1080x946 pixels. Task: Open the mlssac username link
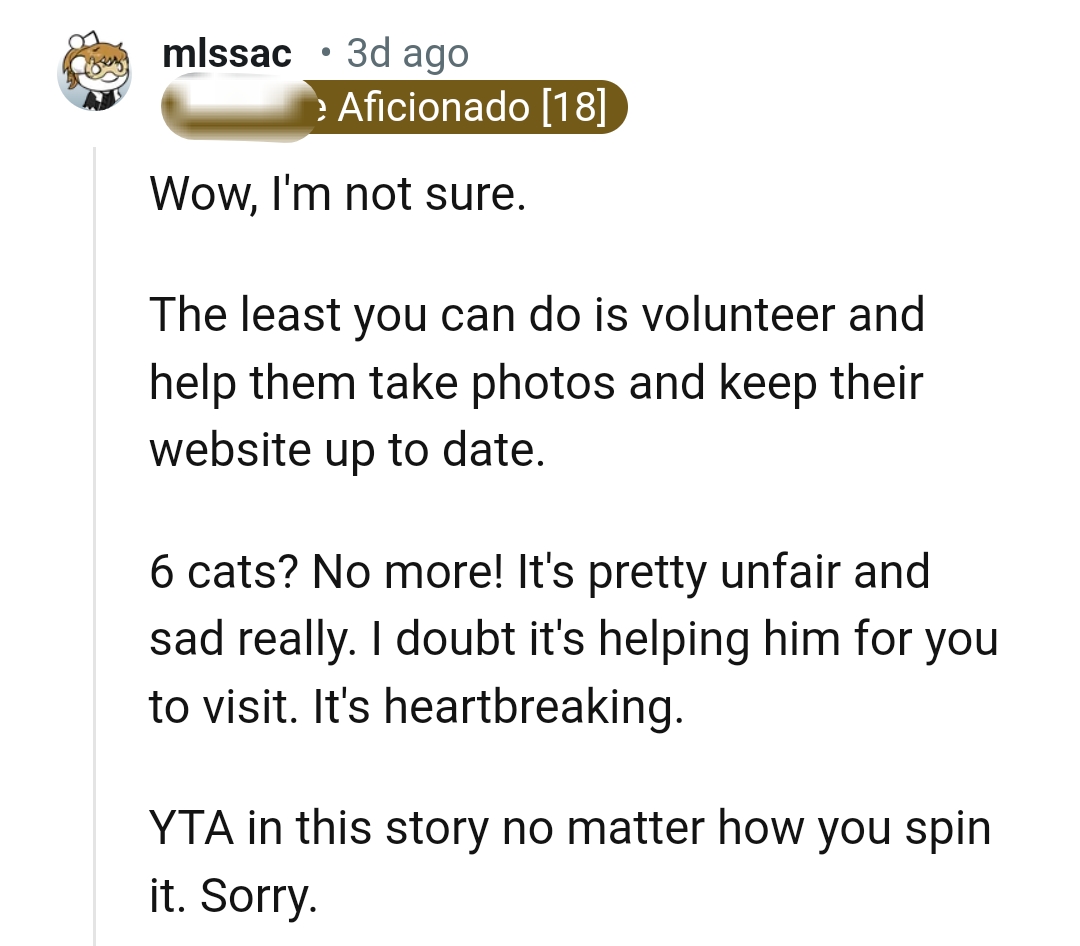tap(226, 53)
